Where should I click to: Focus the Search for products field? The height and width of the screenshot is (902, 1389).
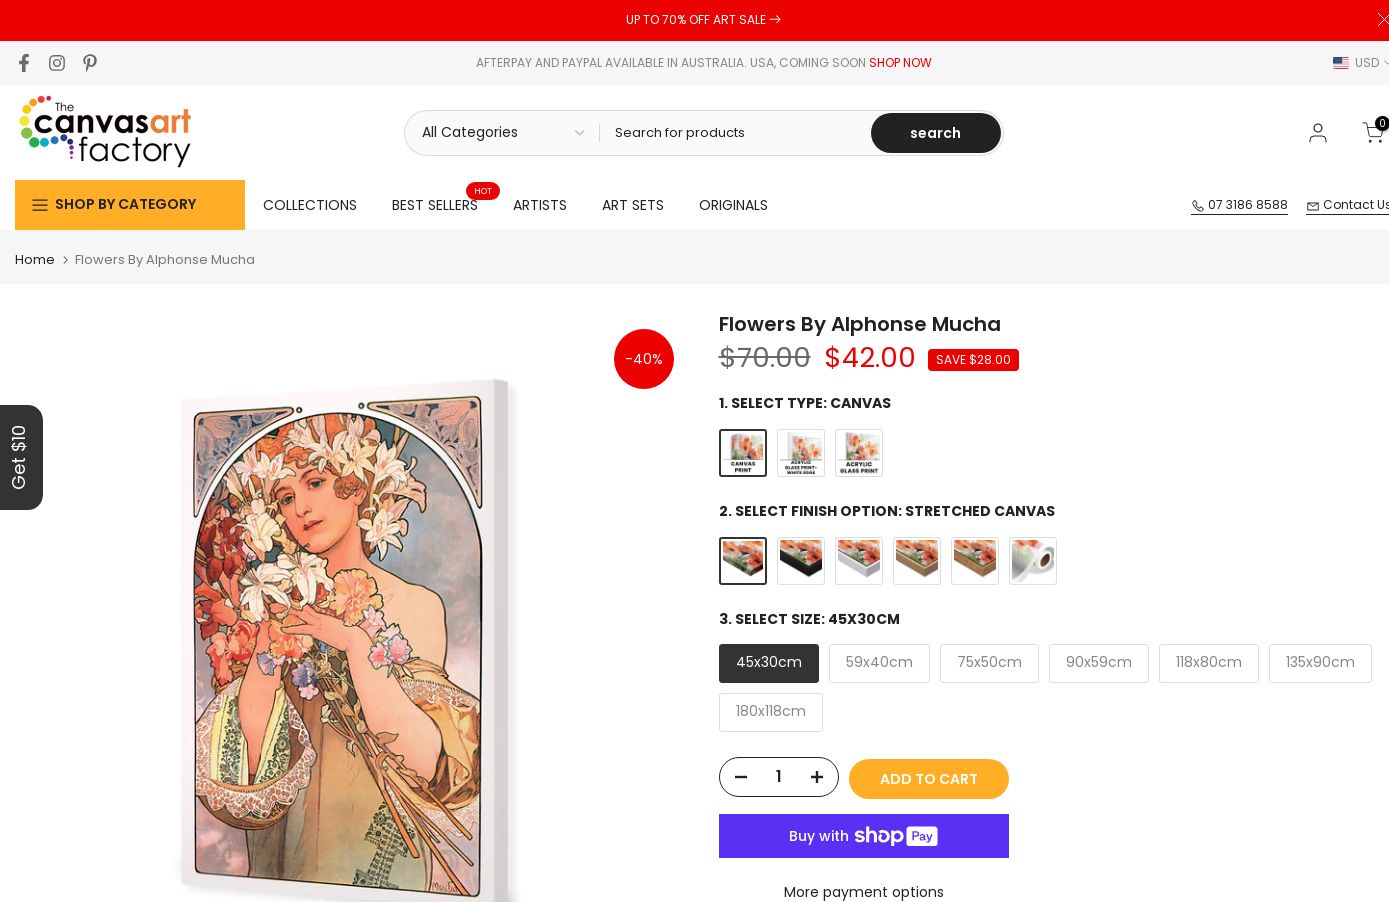tap(735, 133)
